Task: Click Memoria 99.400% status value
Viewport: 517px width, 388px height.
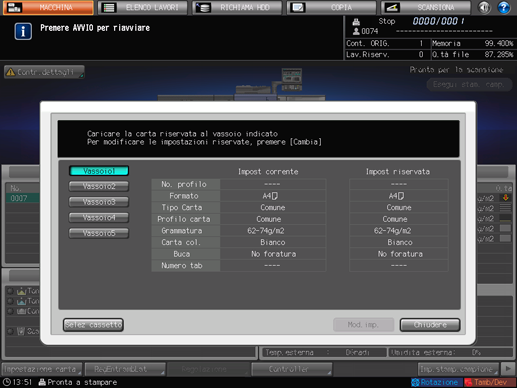Action: pyautogui.click(x=499, y=44)
